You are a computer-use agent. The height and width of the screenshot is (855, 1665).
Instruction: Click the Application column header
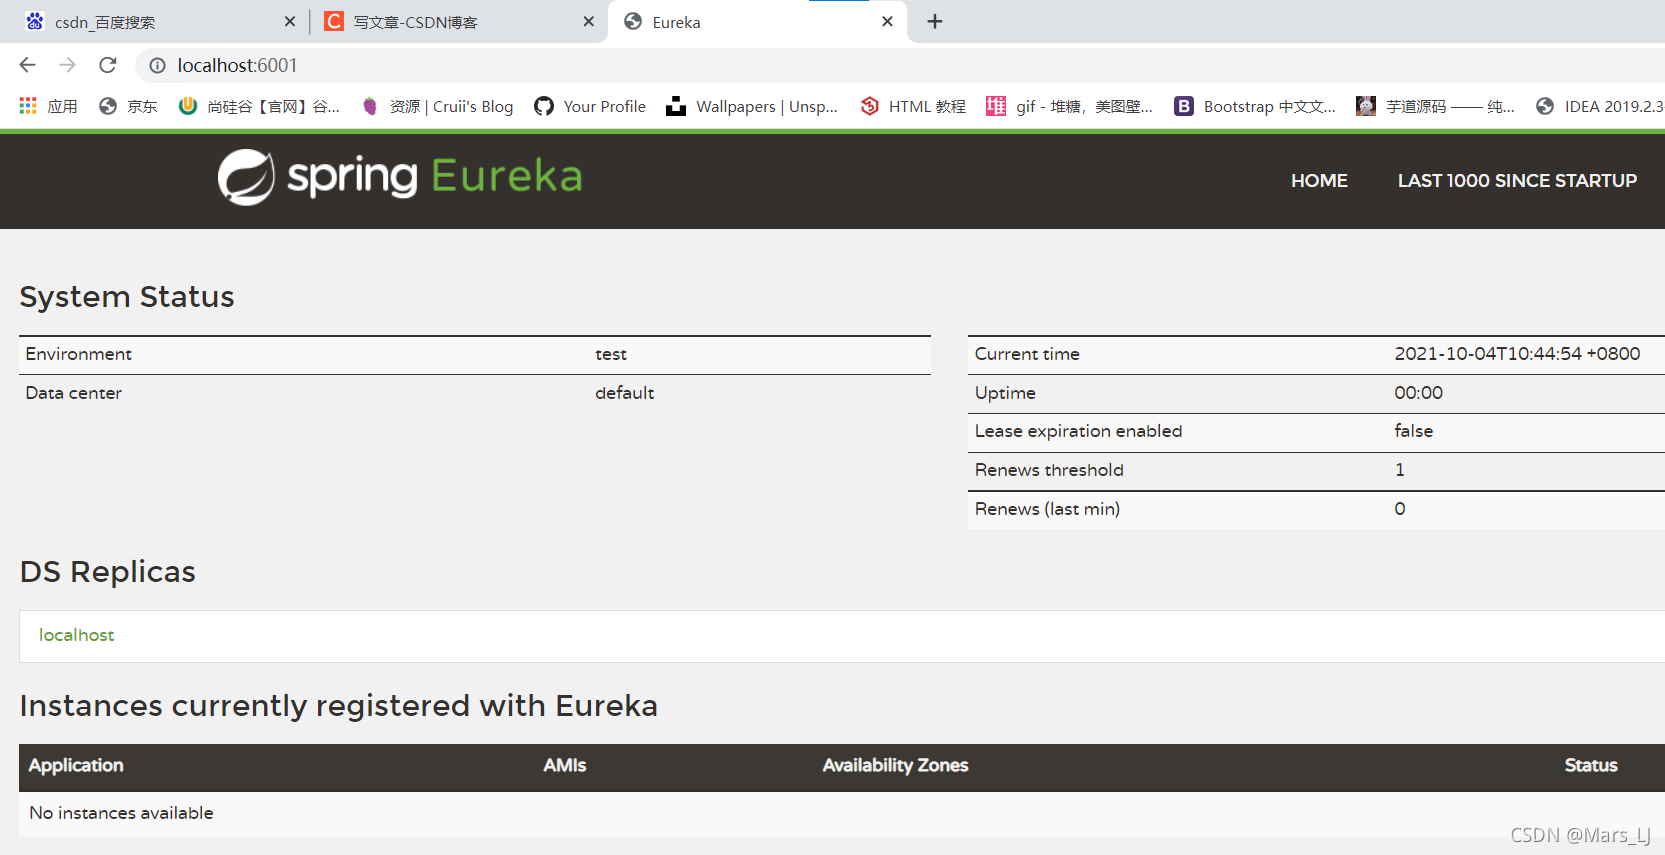76,765
